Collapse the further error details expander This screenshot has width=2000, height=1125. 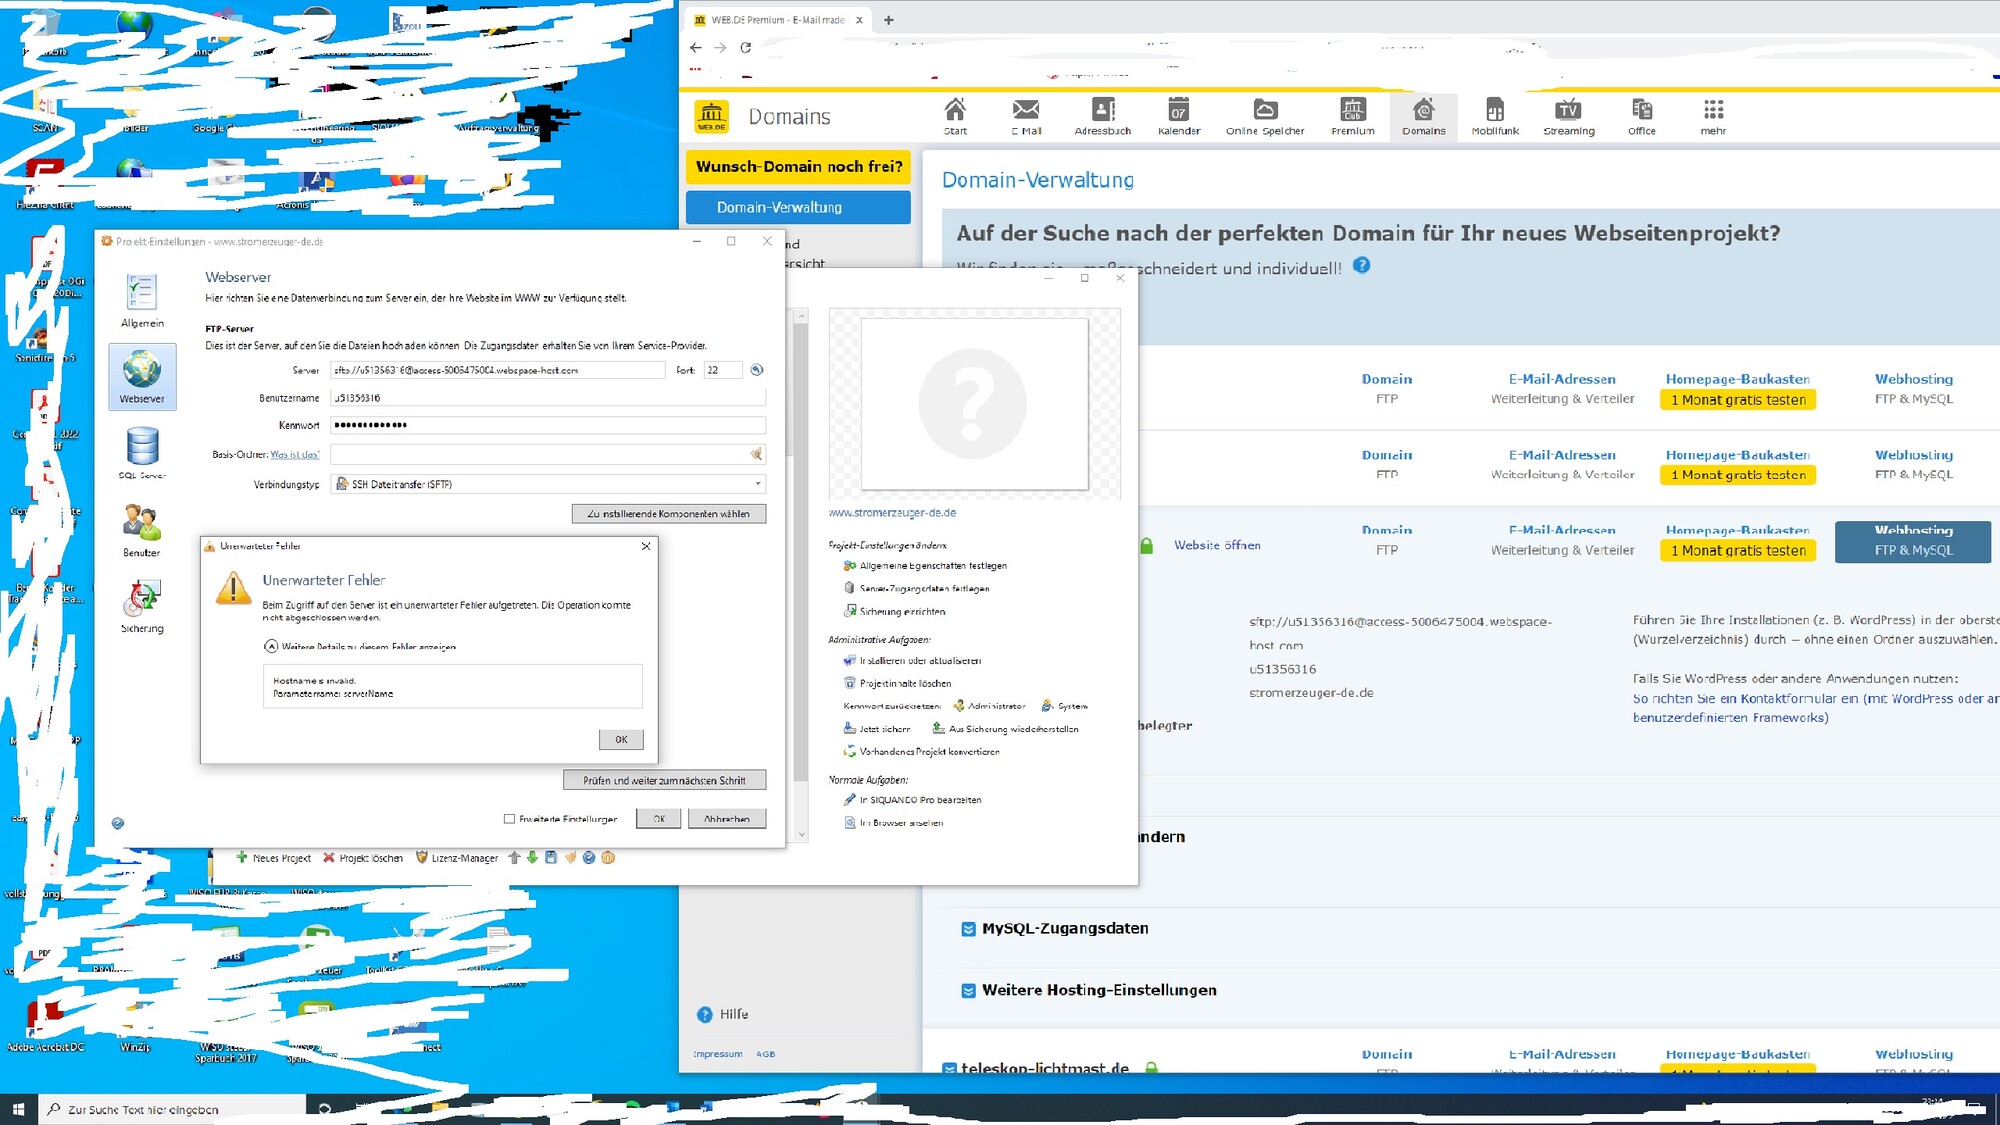tap(271, 647)
